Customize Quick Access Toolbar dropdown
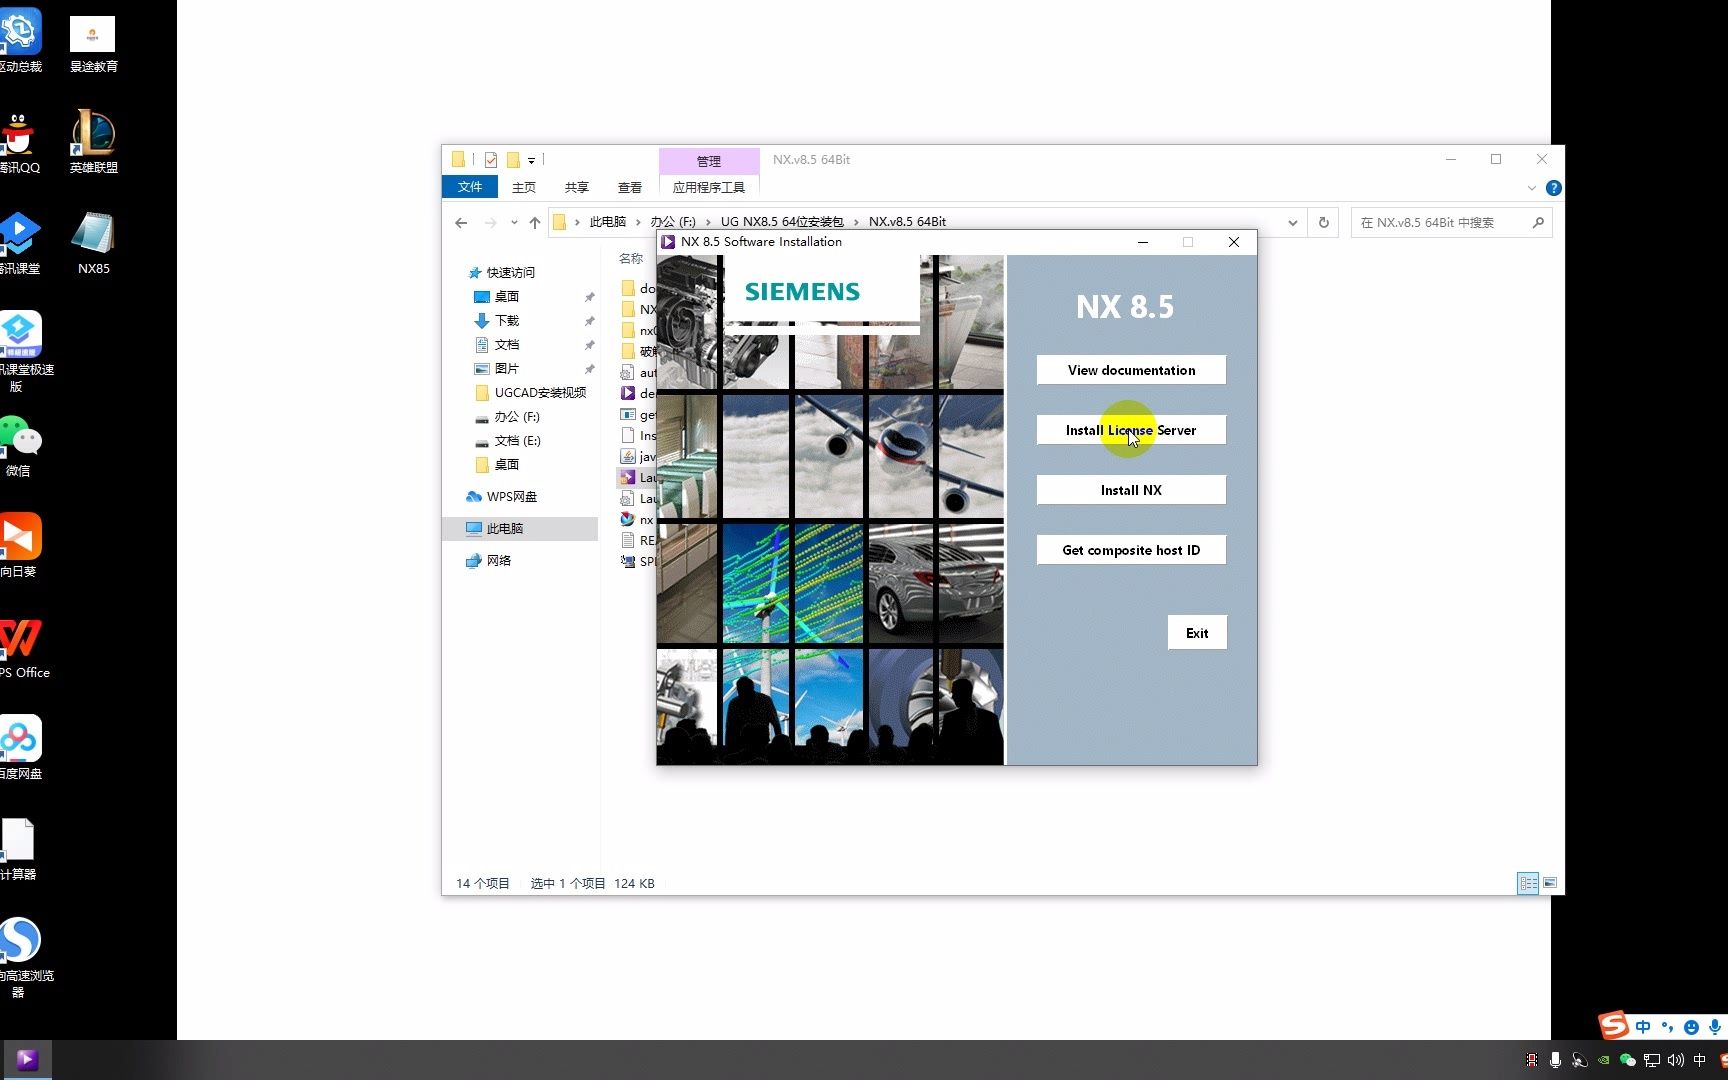 point(531,160)
